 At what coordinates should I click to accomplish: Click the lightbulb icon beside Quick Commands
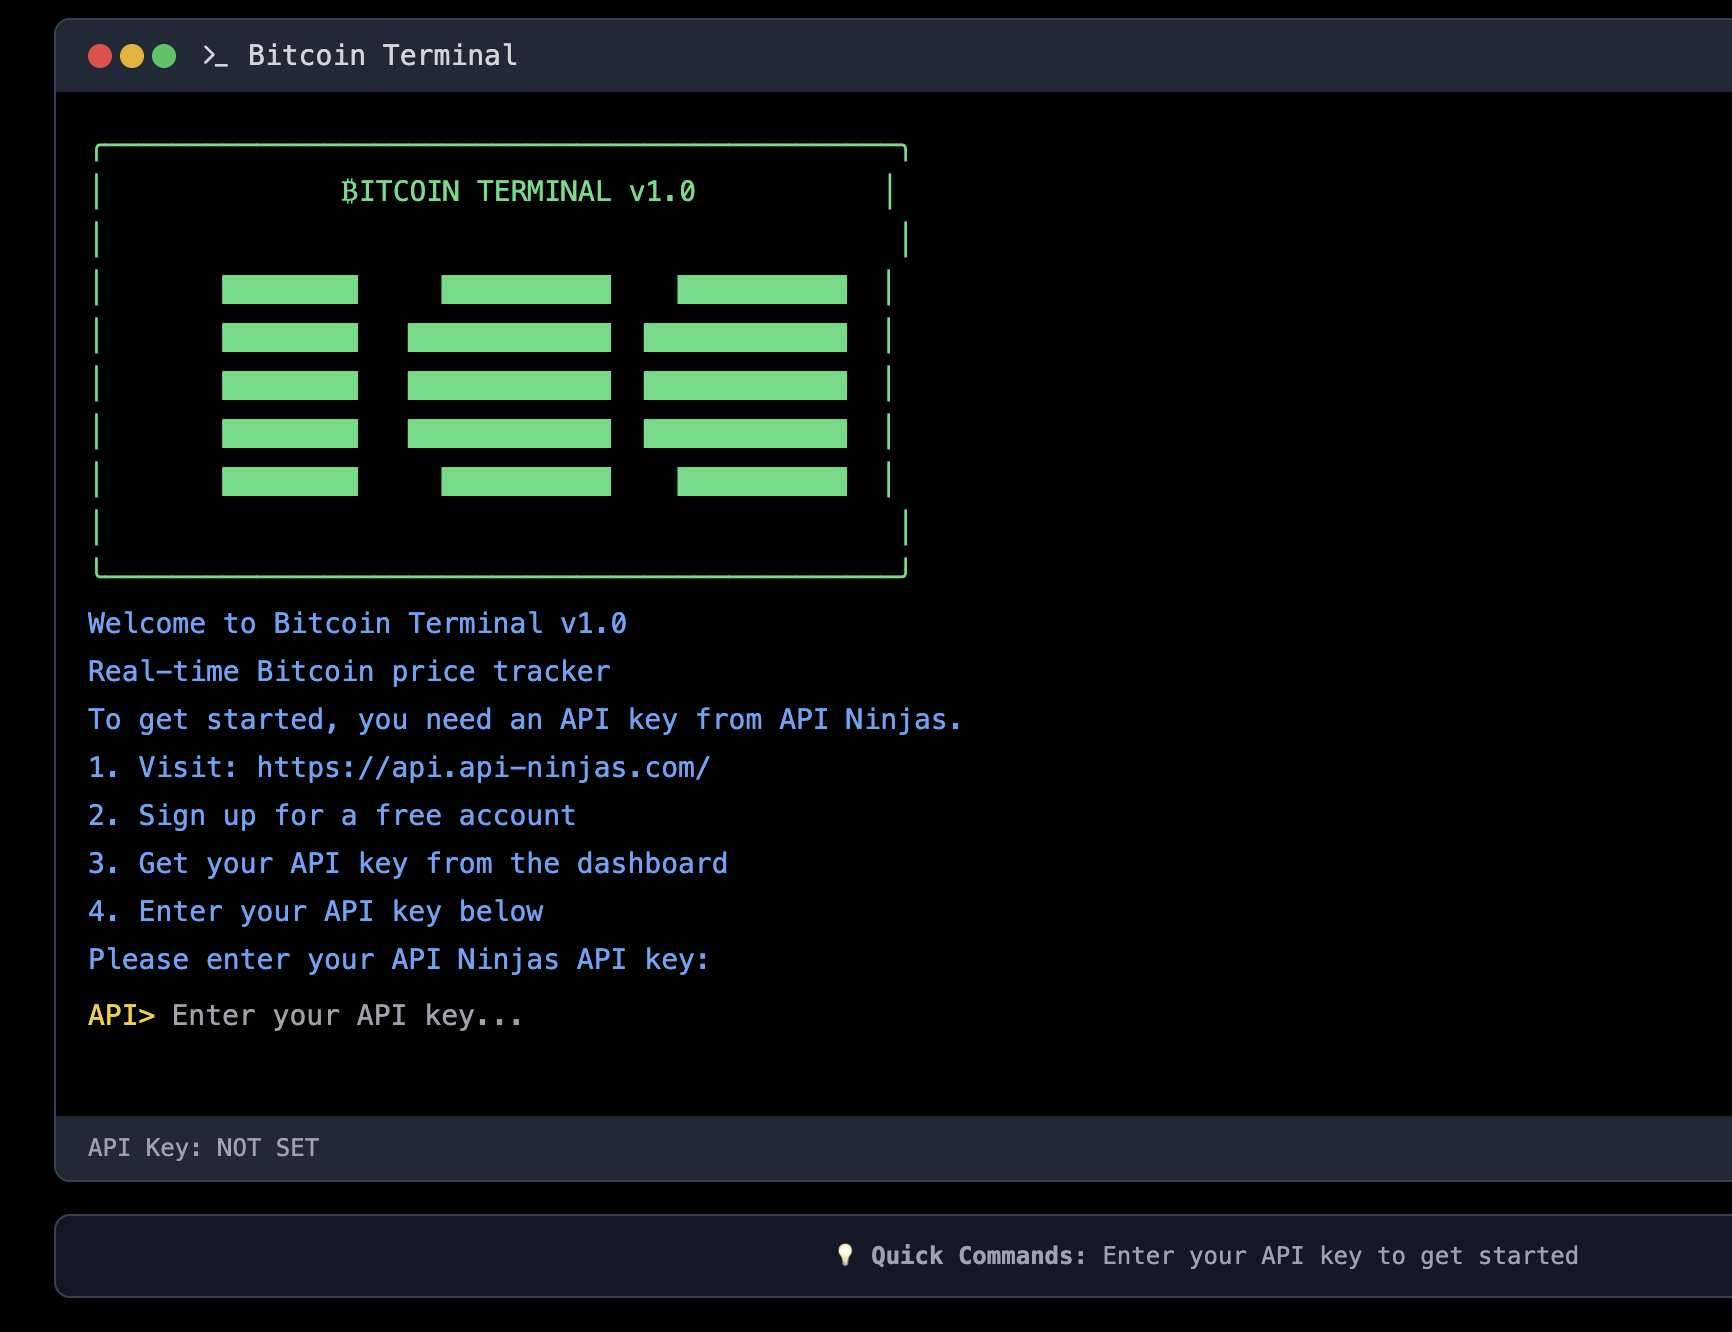845,1255
